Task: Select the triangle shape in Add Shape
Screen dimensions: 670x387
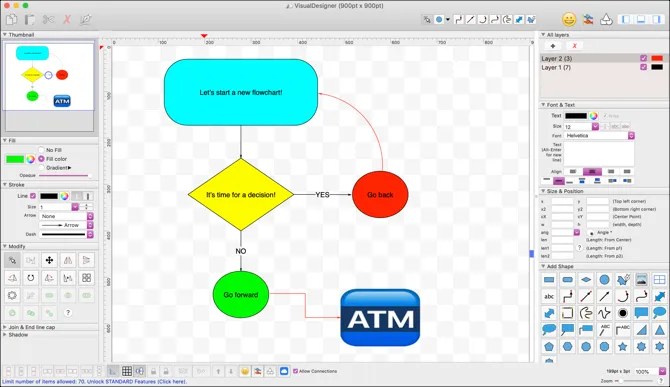Action: click(x=660, y=330)
